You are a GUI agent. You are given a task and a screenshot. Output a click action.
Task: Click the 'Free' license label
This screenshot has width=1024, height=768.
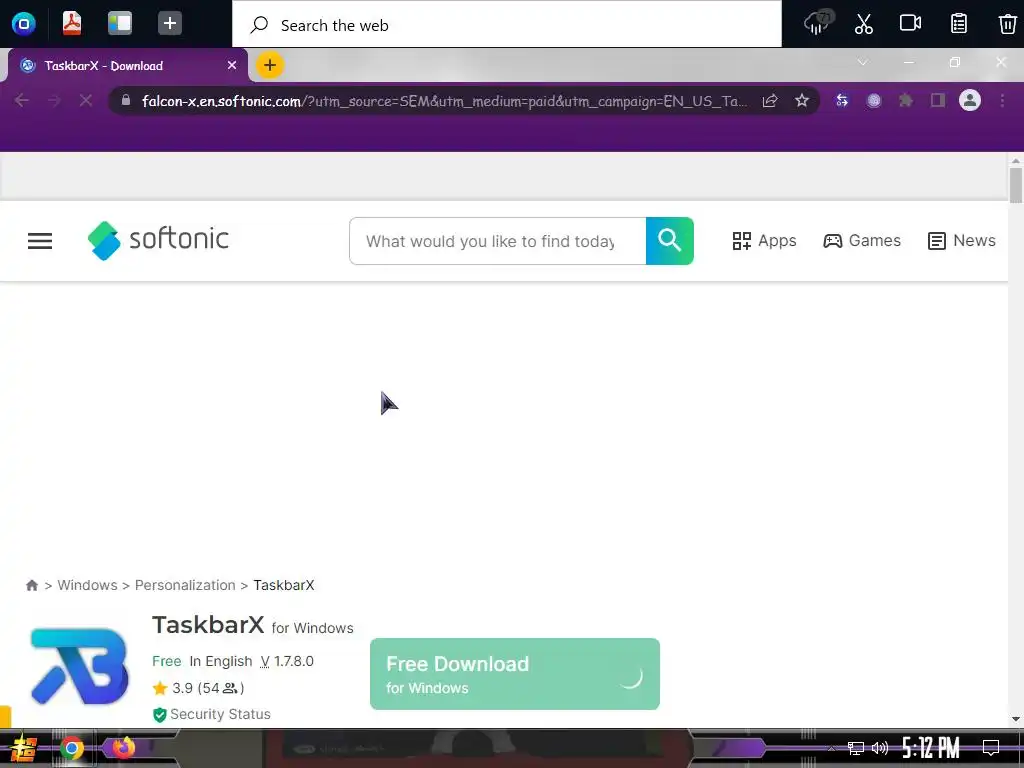point(167,661)
